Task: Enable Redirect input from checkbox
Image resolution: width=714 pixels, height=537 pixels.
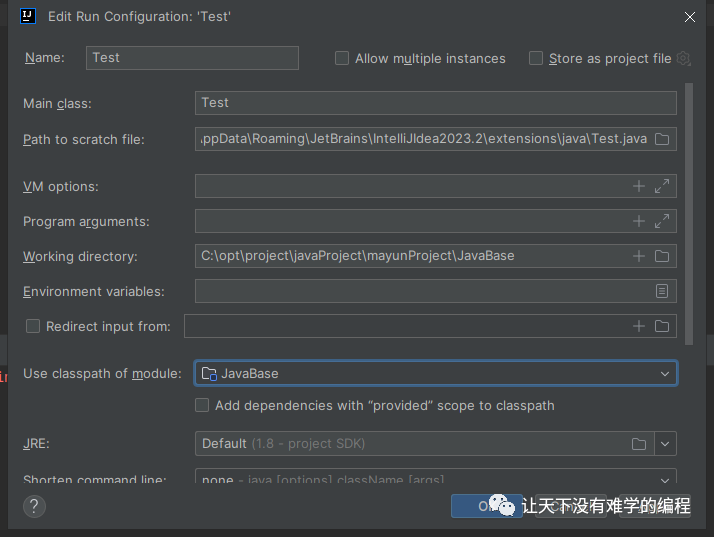Action: tap(33, 326)
